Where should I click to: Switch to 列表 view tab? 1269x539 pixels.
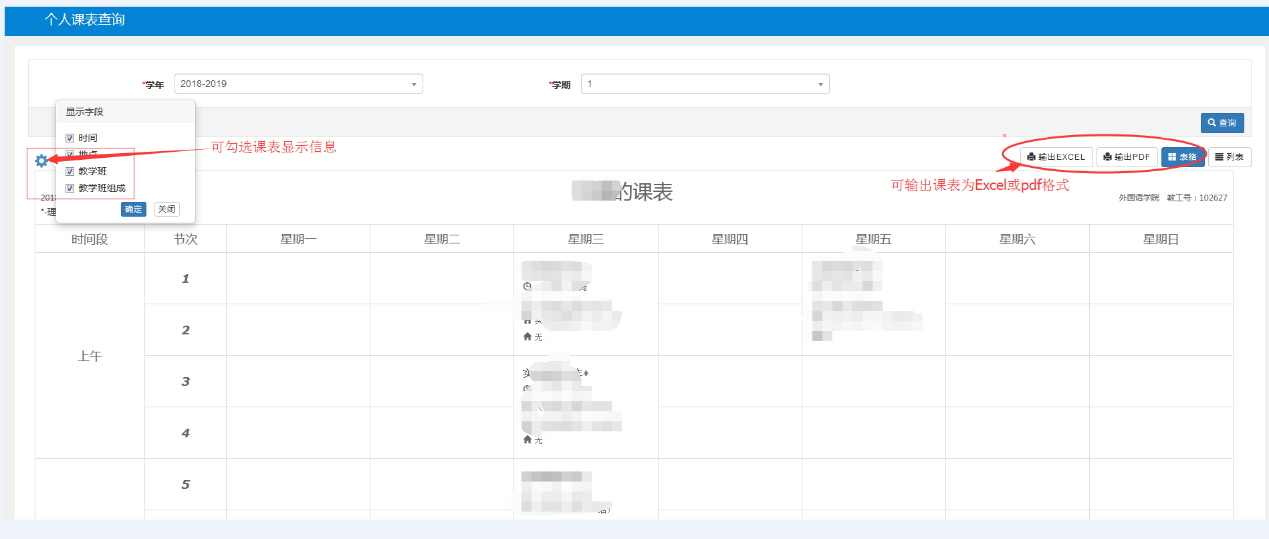pos(1230,157)
